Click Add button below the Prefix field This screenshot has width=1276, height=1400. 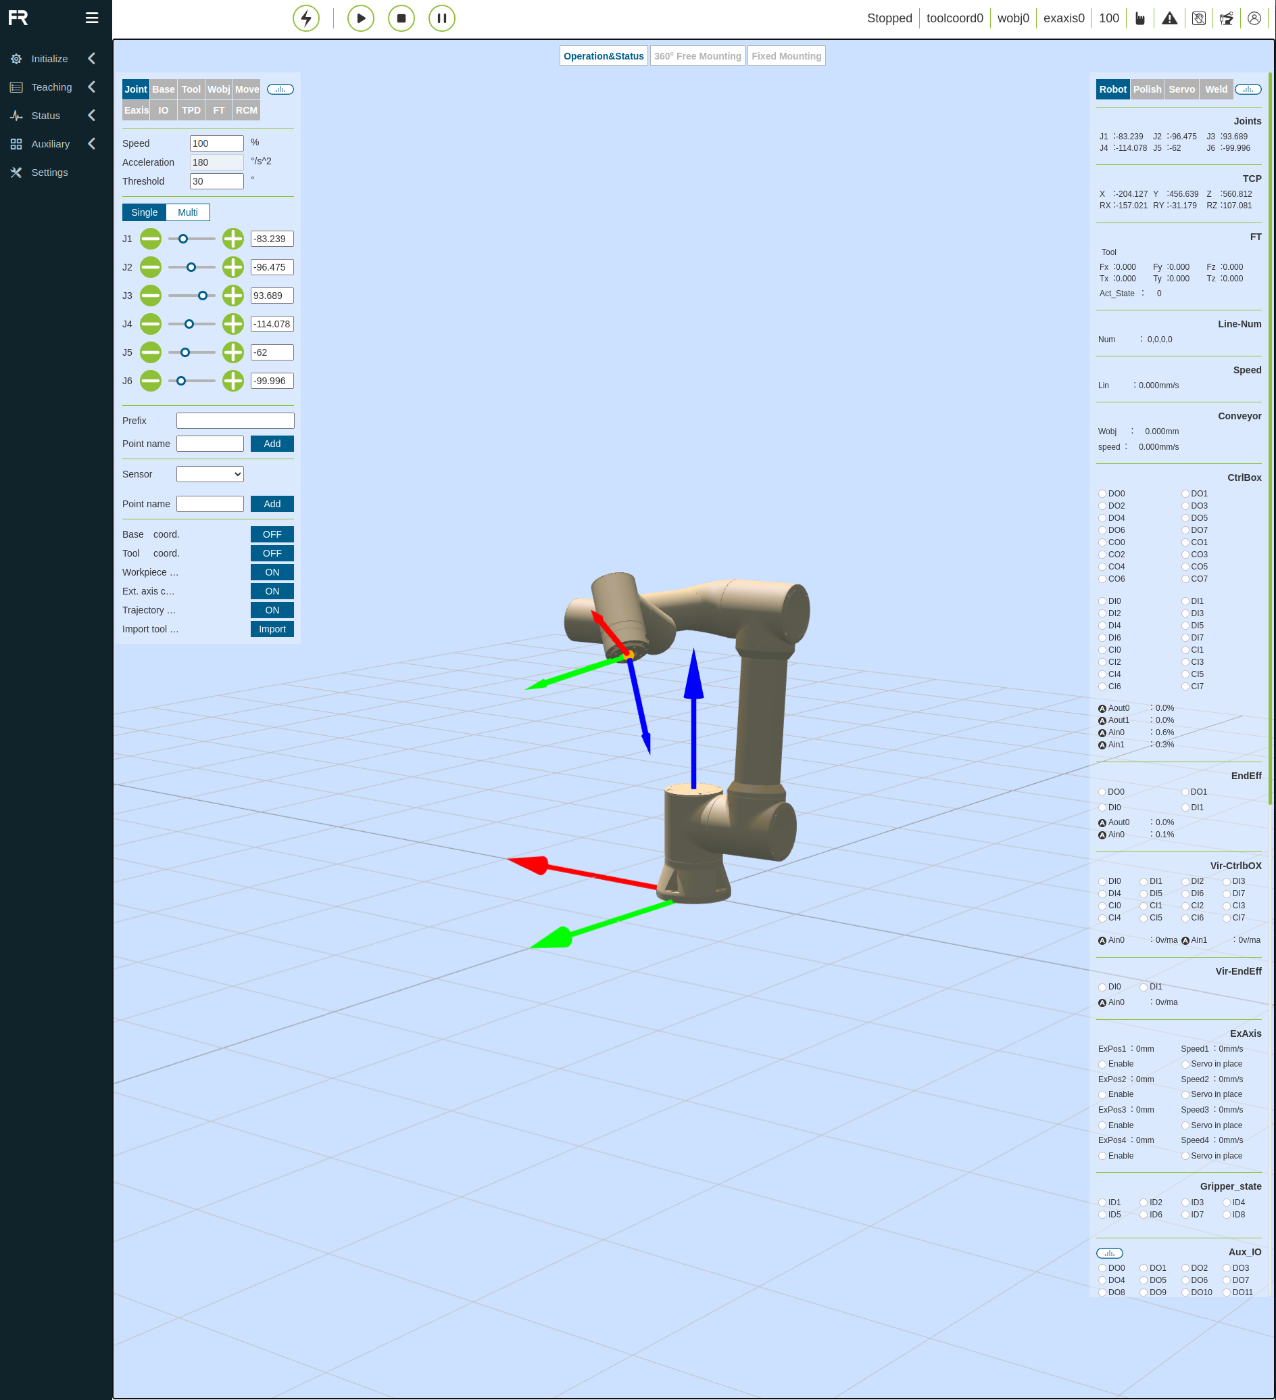coord(272,444)
